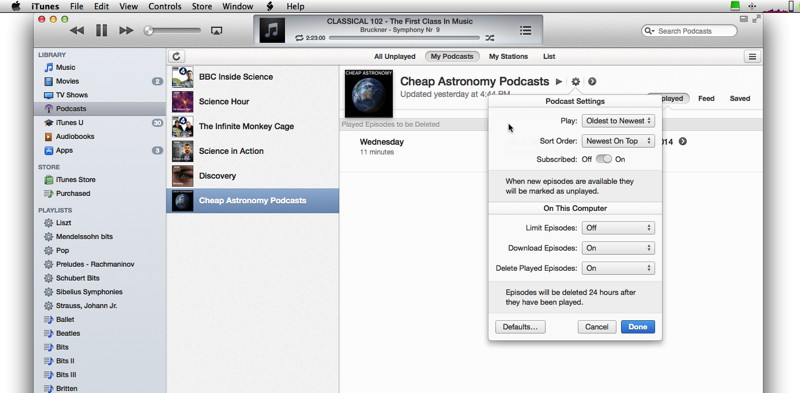This screenshot has height=393, width=800.
Task: Select the My Podcasts tab
Action: click(x=452, y=57)
